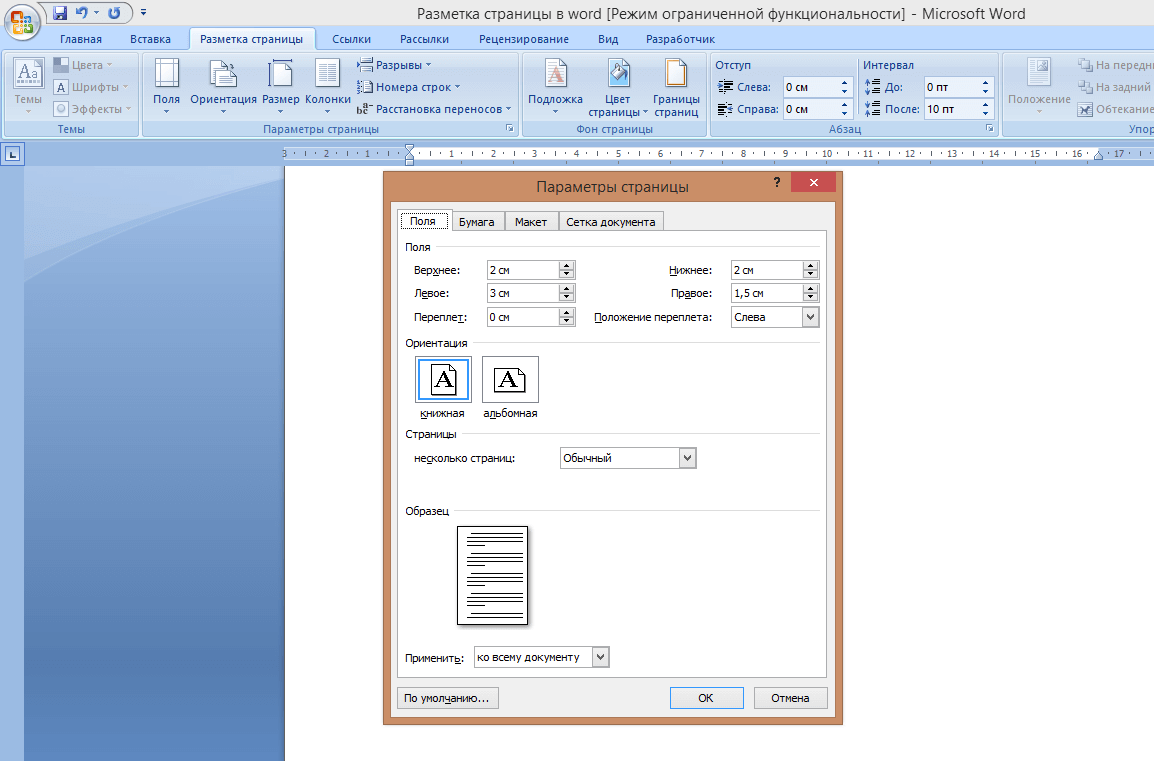Screen dimensions: 1154x761
Task: Click the Правое margin field
Action: coord(767,293)
